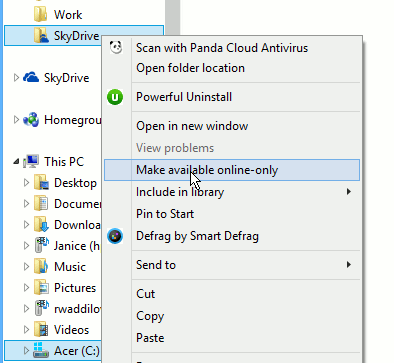This screenshot has width=394, height=363.
Task: Click the Work folder icon
Action: [x=41, y=15]
